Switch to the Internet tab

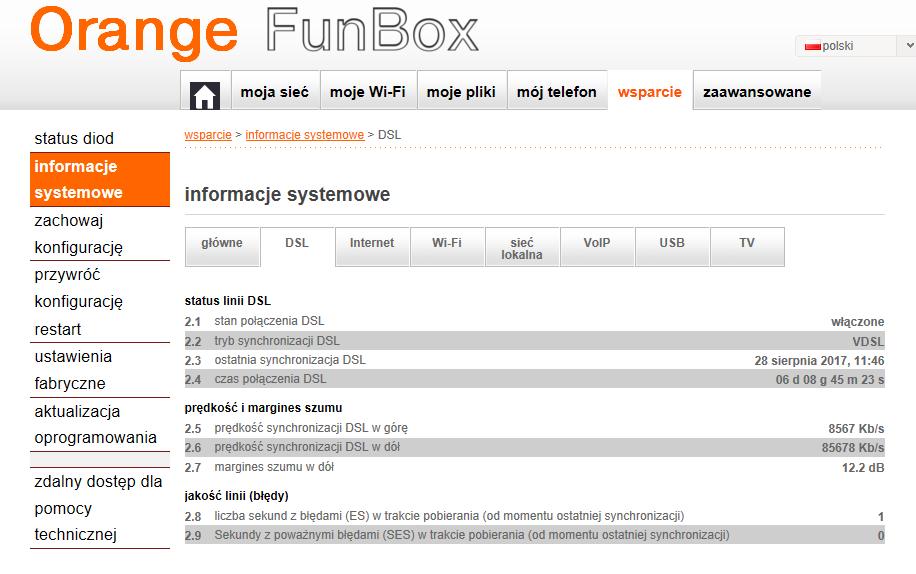[x=372, y=244]
